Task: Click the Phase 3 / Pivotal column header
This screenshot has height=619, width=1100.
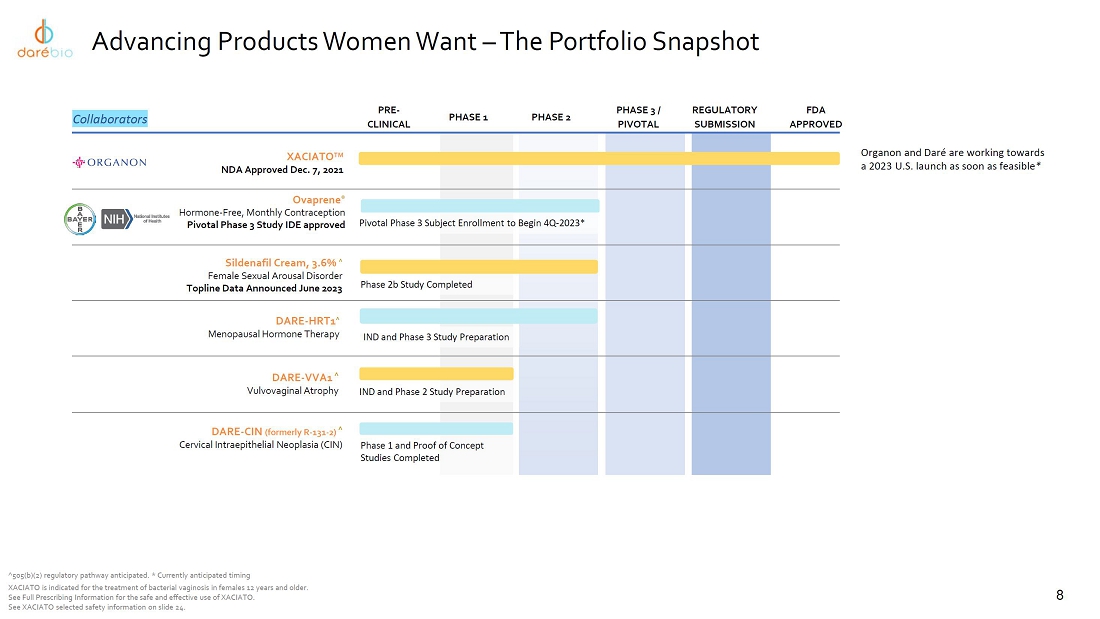Action: (x=638, y=117)
